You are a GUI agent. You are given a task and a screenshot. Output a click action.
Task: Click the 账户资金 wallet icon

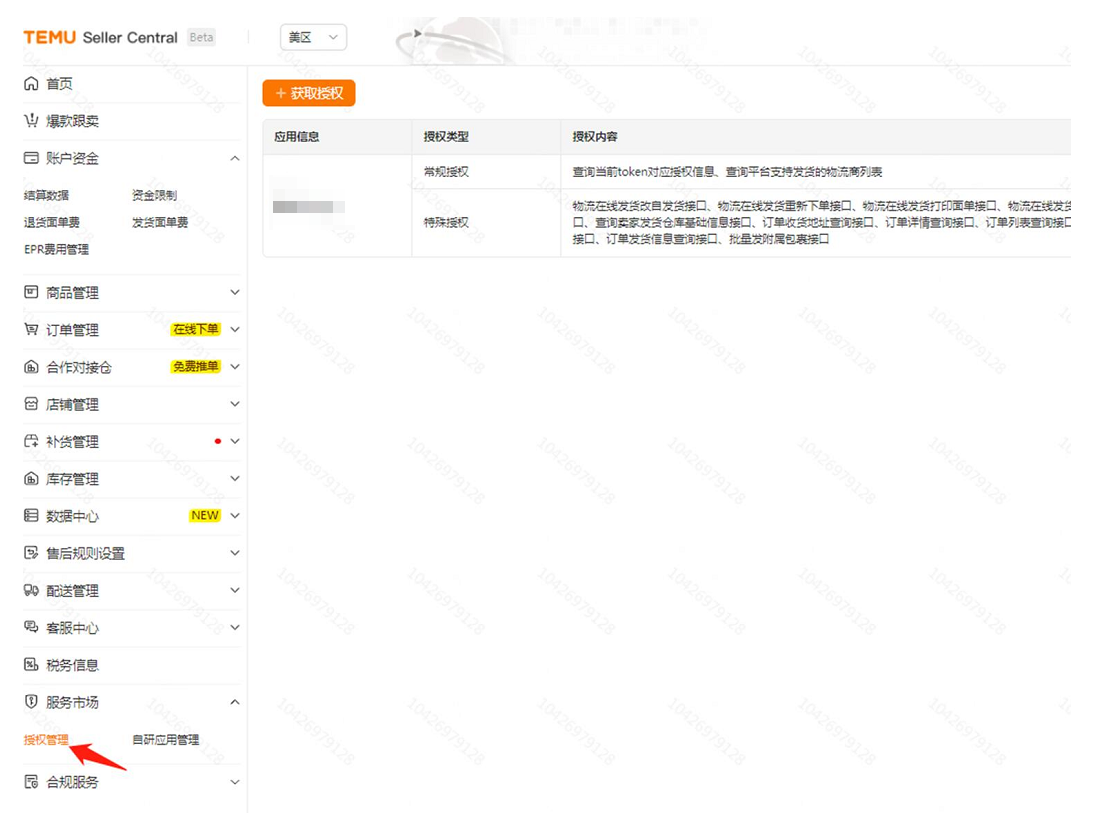tap(31, 158)
